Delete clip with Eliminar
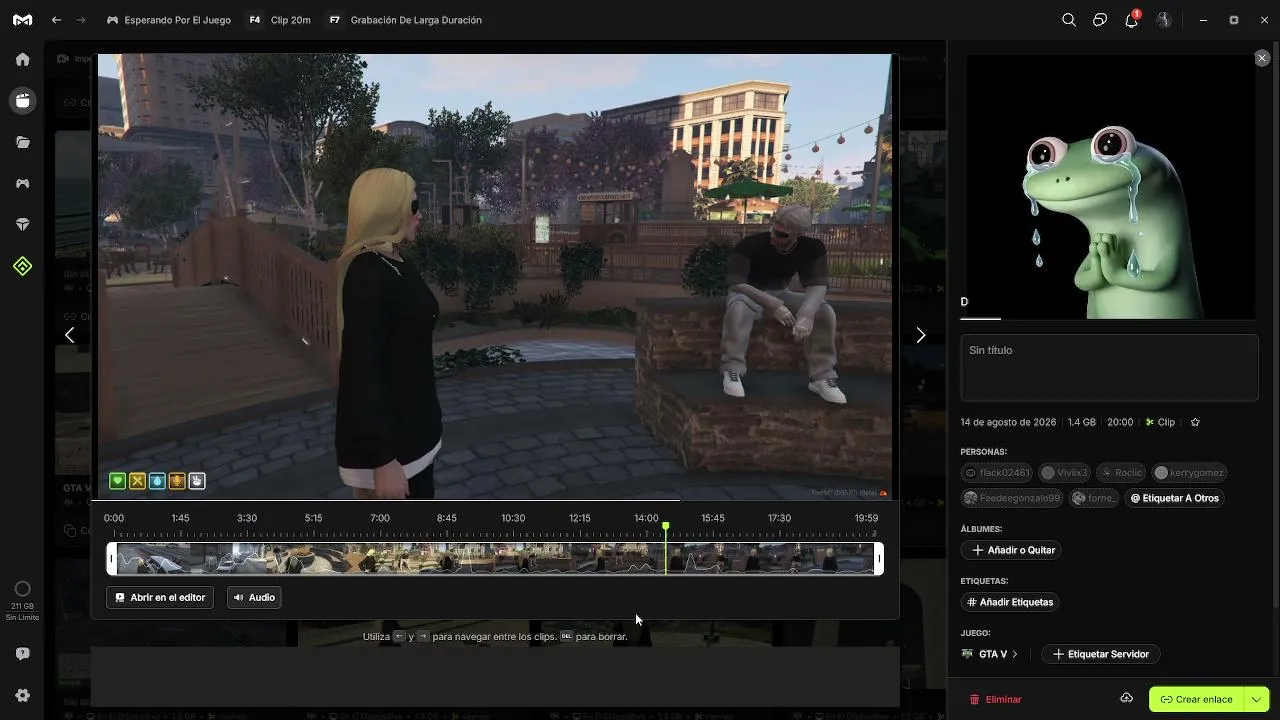1280x720 pixels. pyautogui.click(x=996, y=699)
